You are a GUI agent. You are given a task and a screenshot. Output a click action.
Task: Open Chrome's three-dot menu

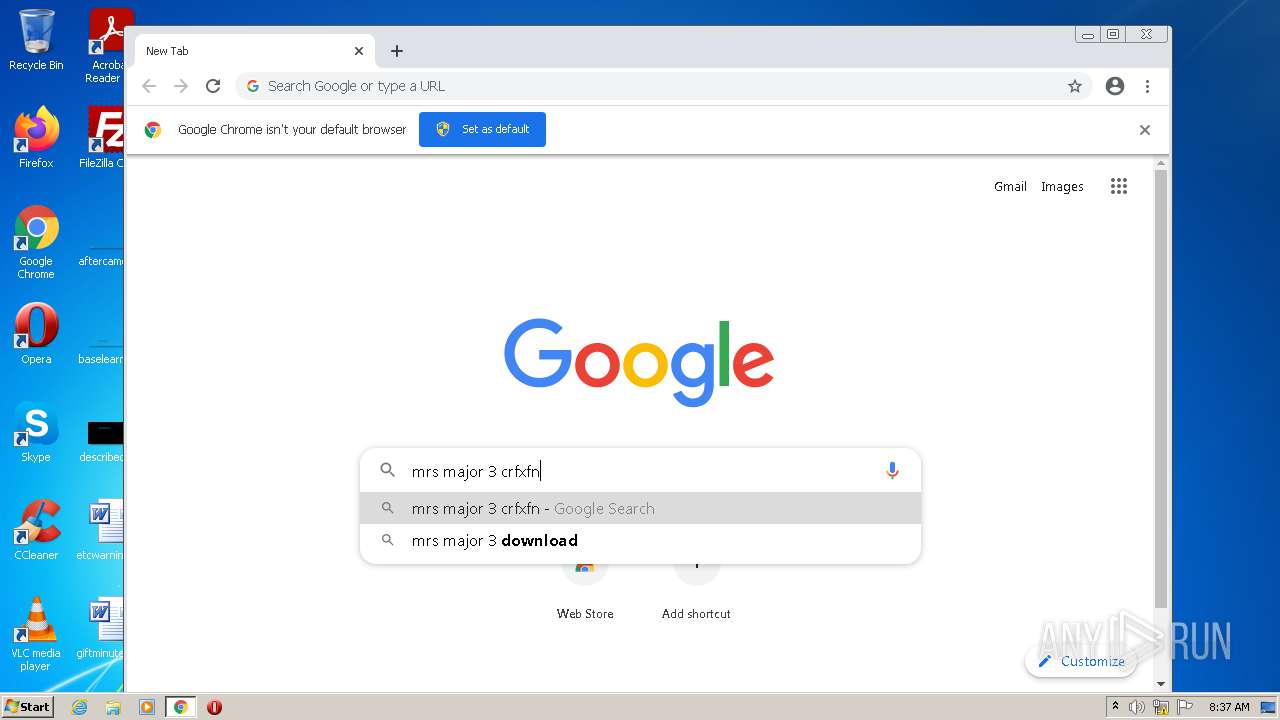coord(1148,86)
